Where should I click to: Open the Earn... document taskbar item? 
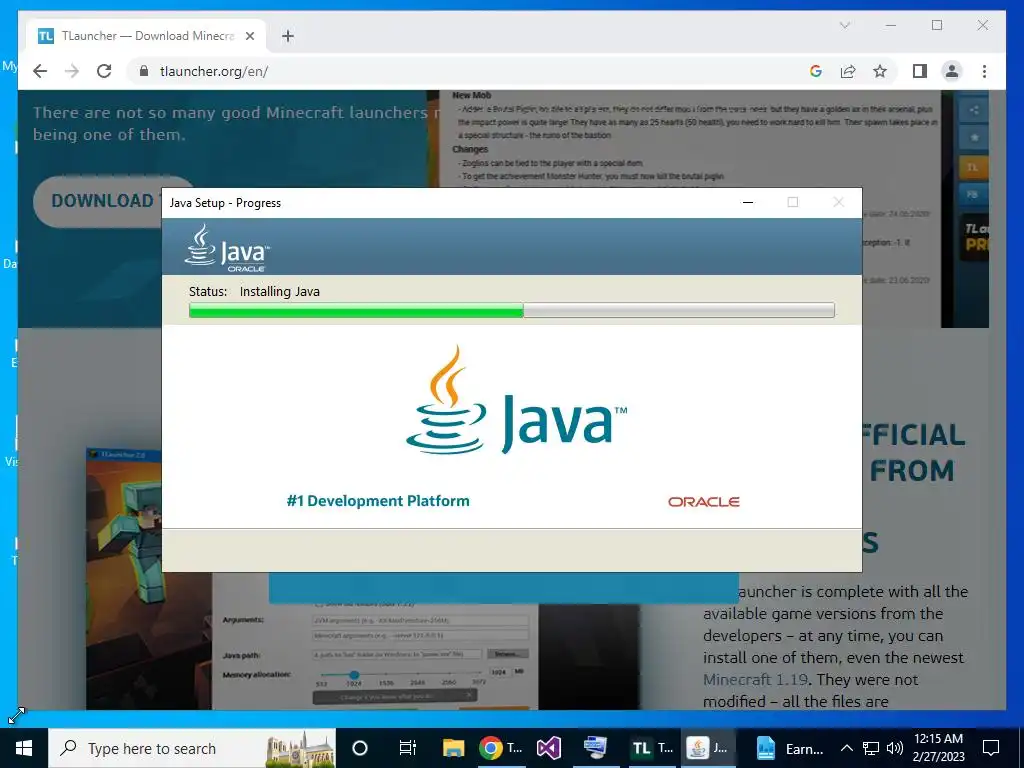(x=790, y=748)
